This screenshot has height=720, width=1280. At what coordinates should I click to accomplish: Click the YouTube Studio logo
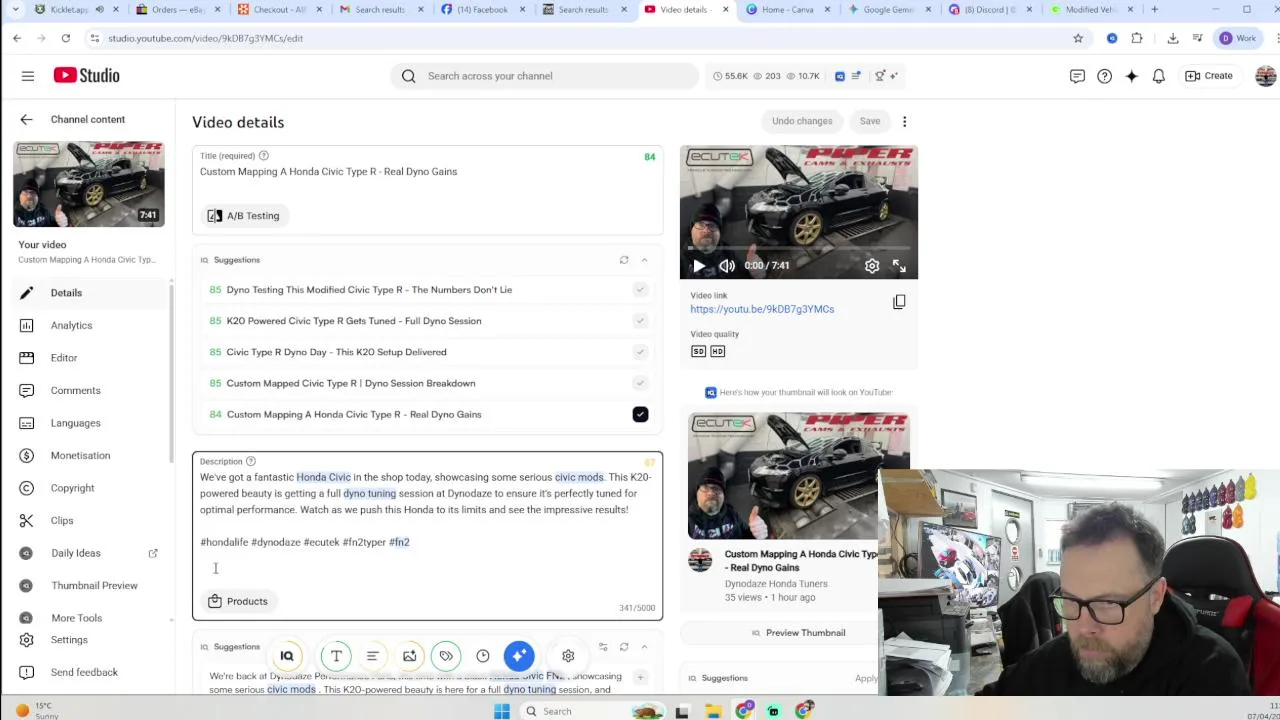click(87, 76)
